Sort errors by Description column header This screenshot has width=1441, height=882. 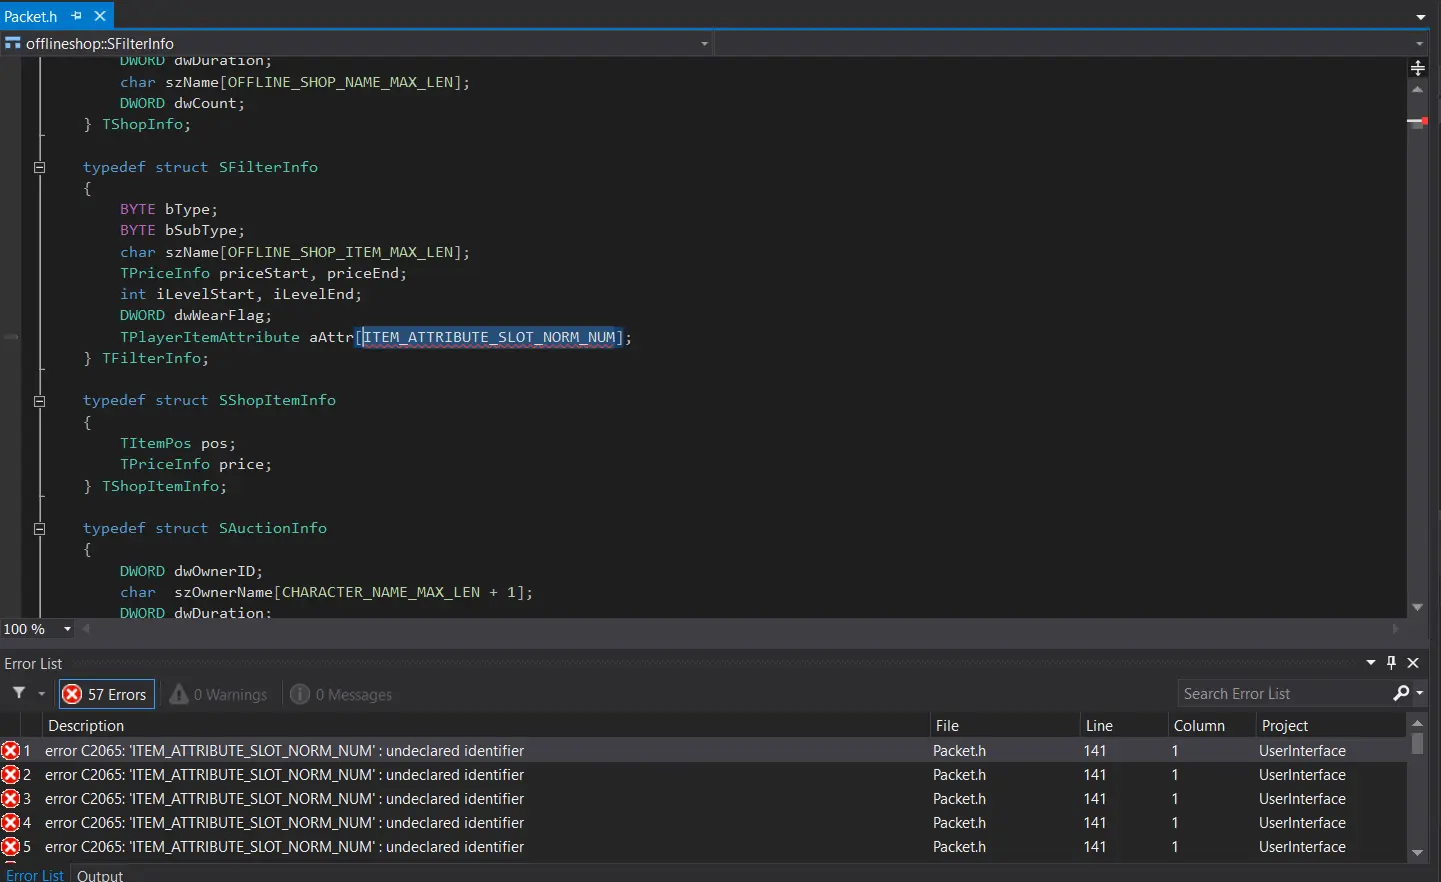486,726
